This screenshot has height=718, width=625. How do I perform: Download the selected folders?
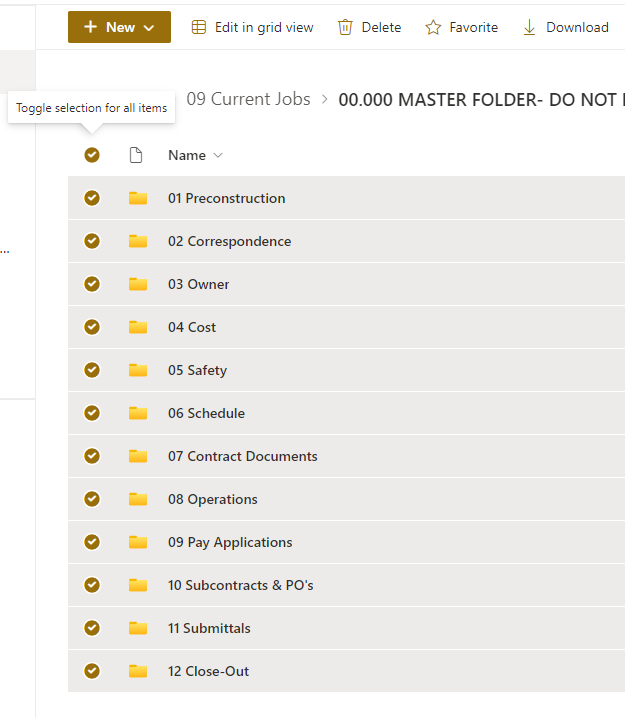click(x=565, y=27)
